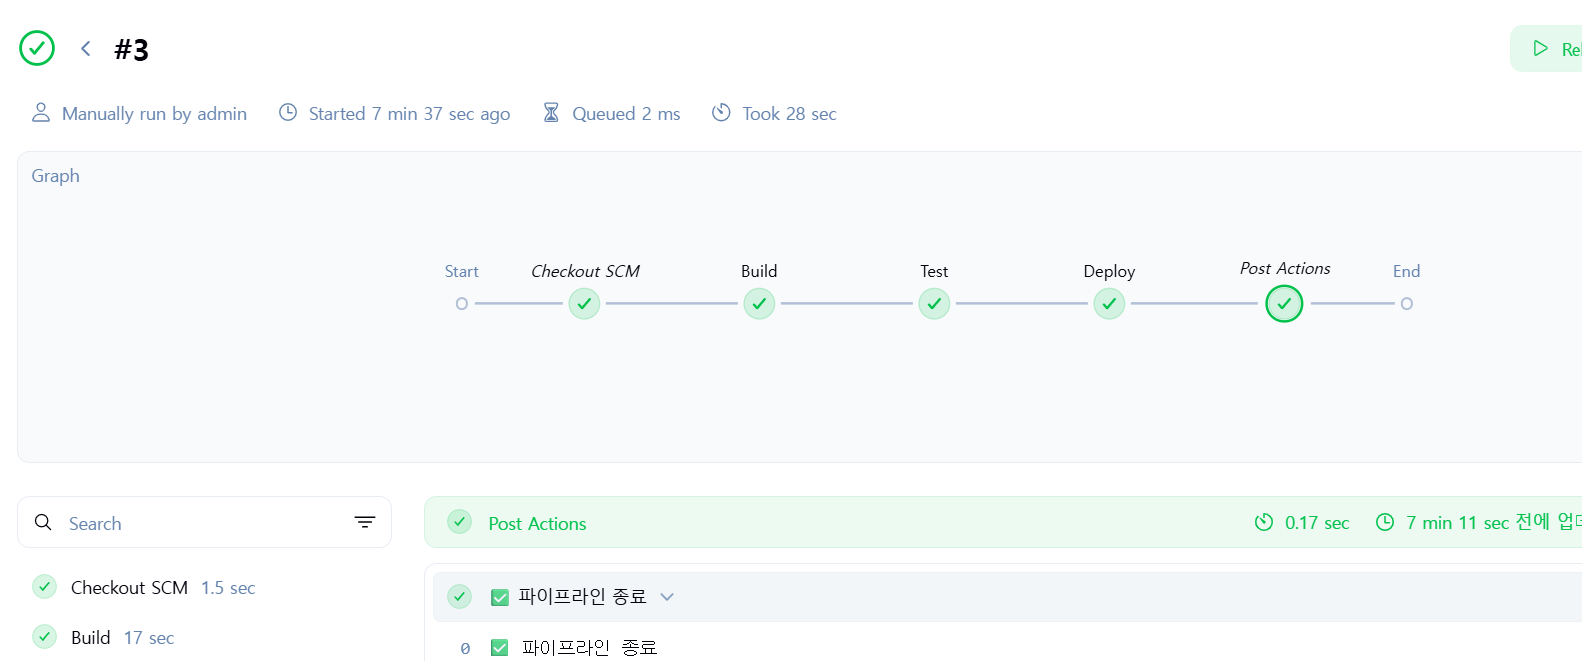This screenshot has width=1582, height=661.
Task: Click the Rebuild play button at top right
Action: tap(1547, 49)
